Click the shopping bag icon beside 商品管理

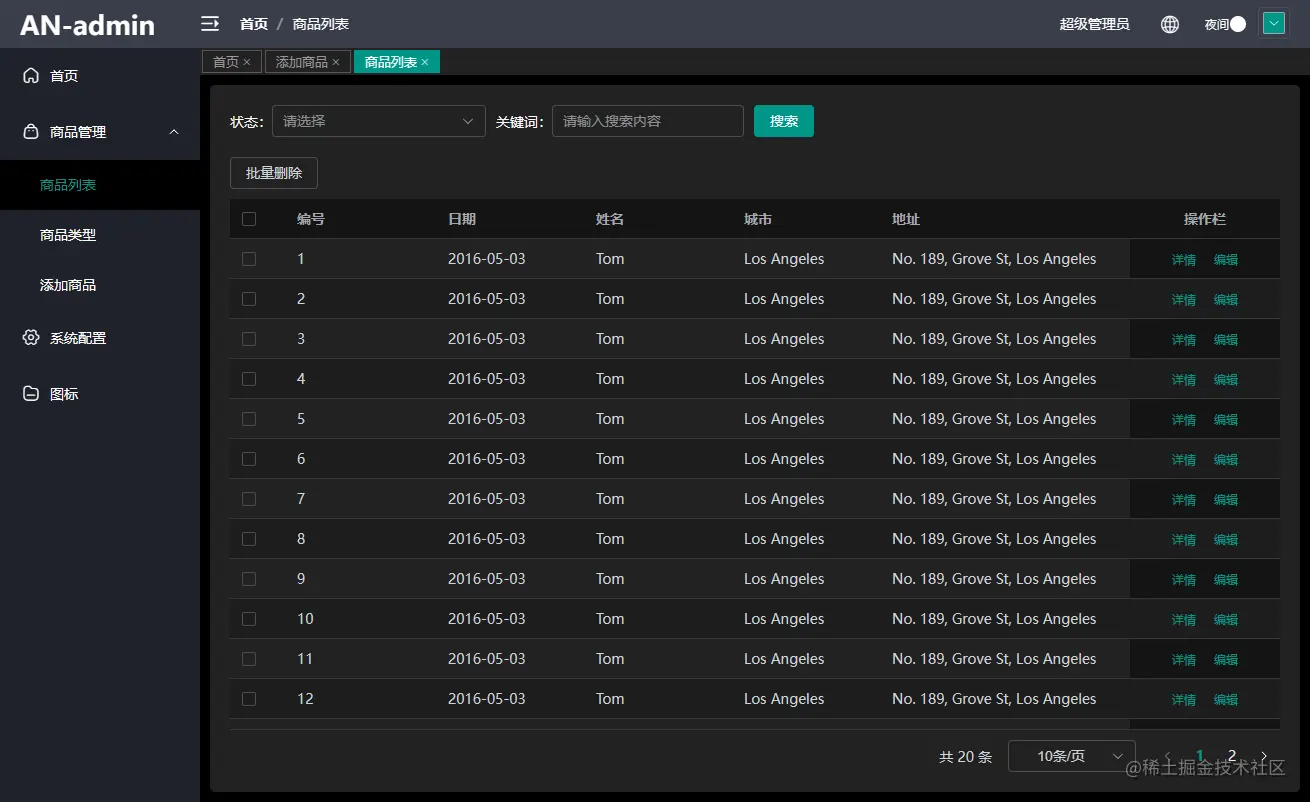click(x=31, y=132)
